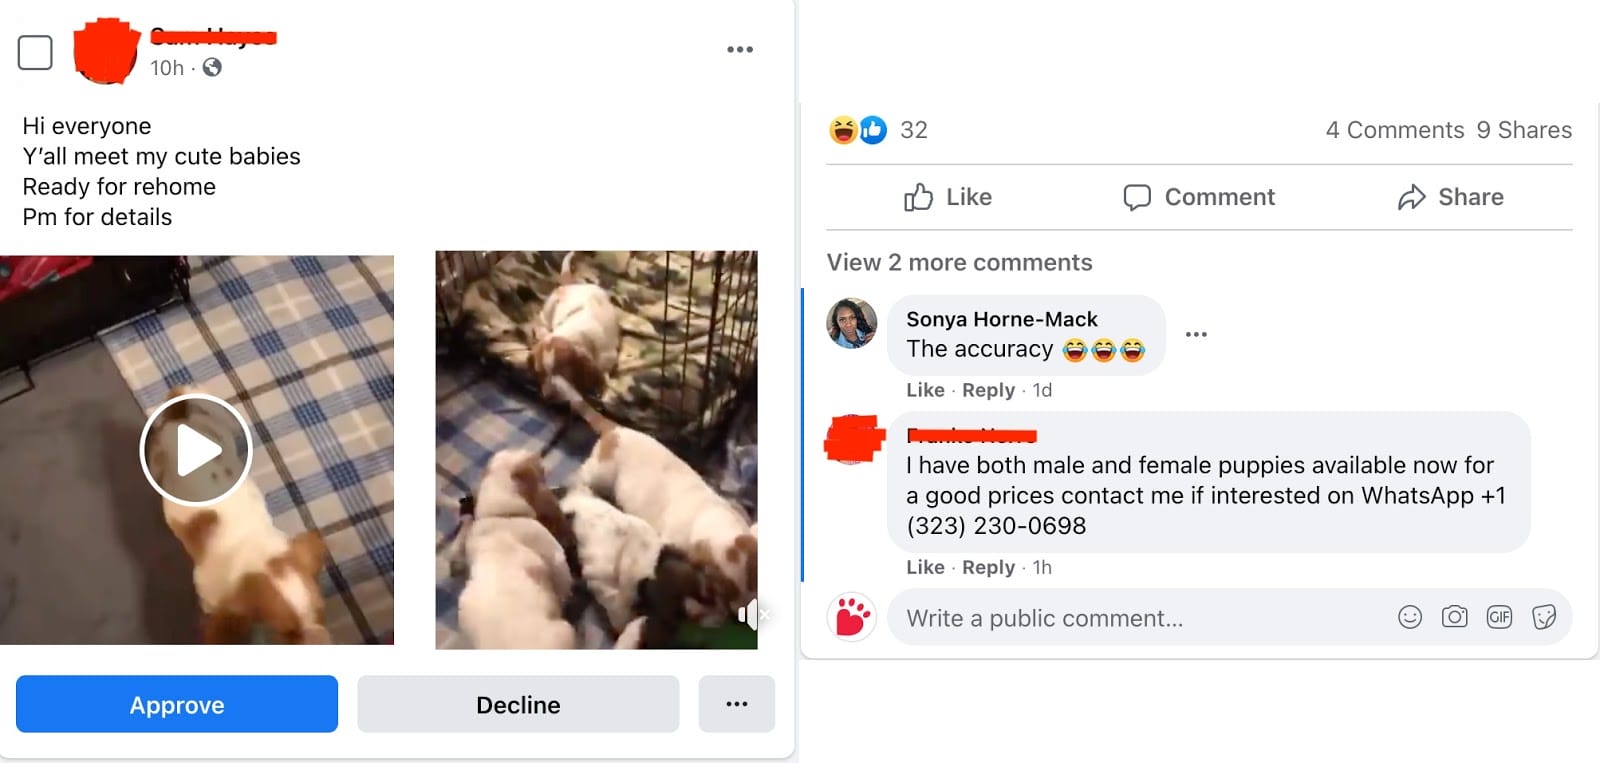
Task: Reply to the WhatsApp puppies comment
Action: pyautogui.click(x=988, y=567)
